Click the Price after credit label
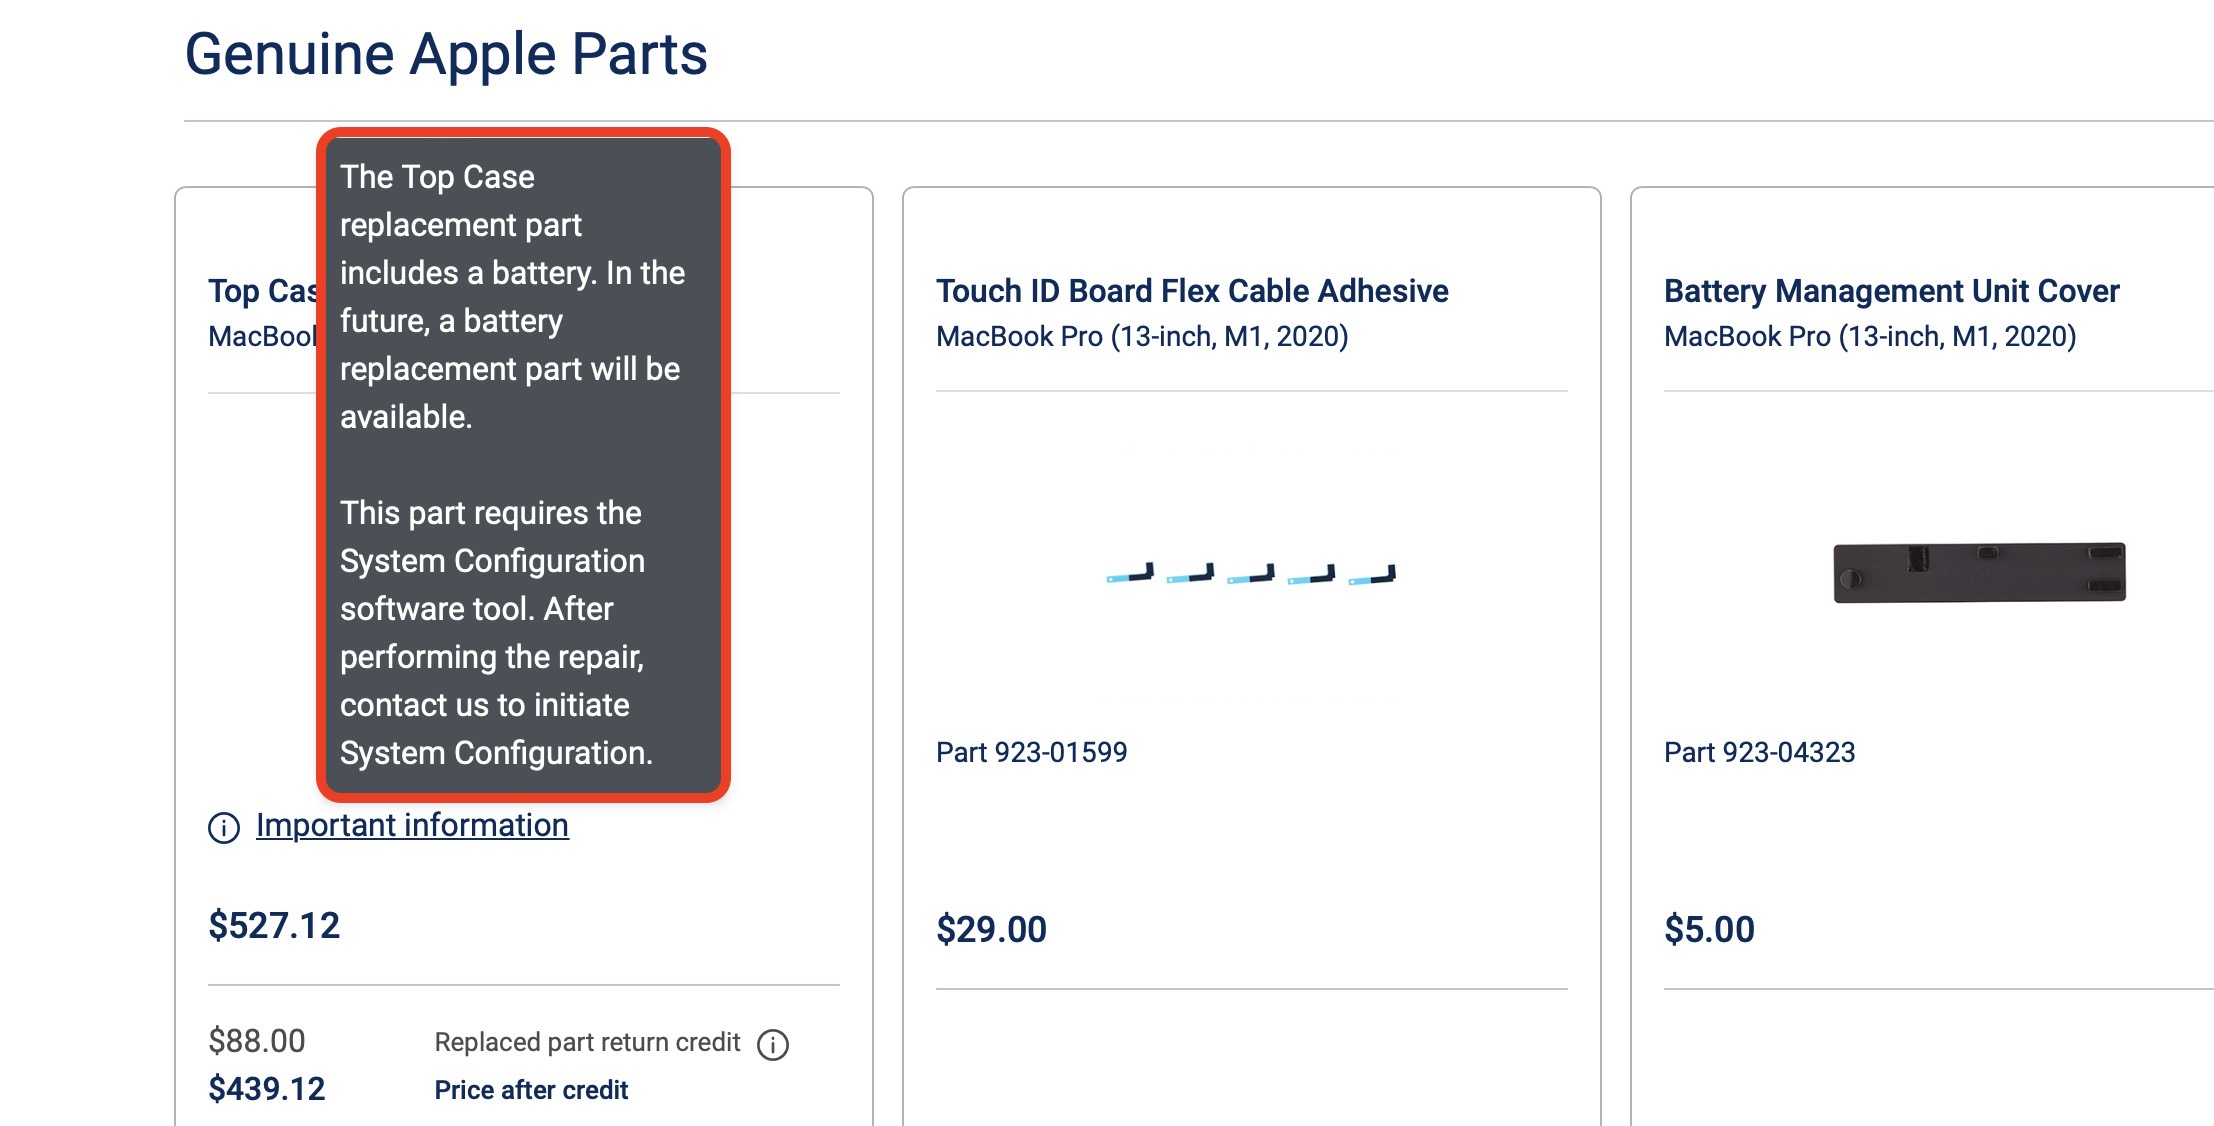 (x=531, y=1090)
